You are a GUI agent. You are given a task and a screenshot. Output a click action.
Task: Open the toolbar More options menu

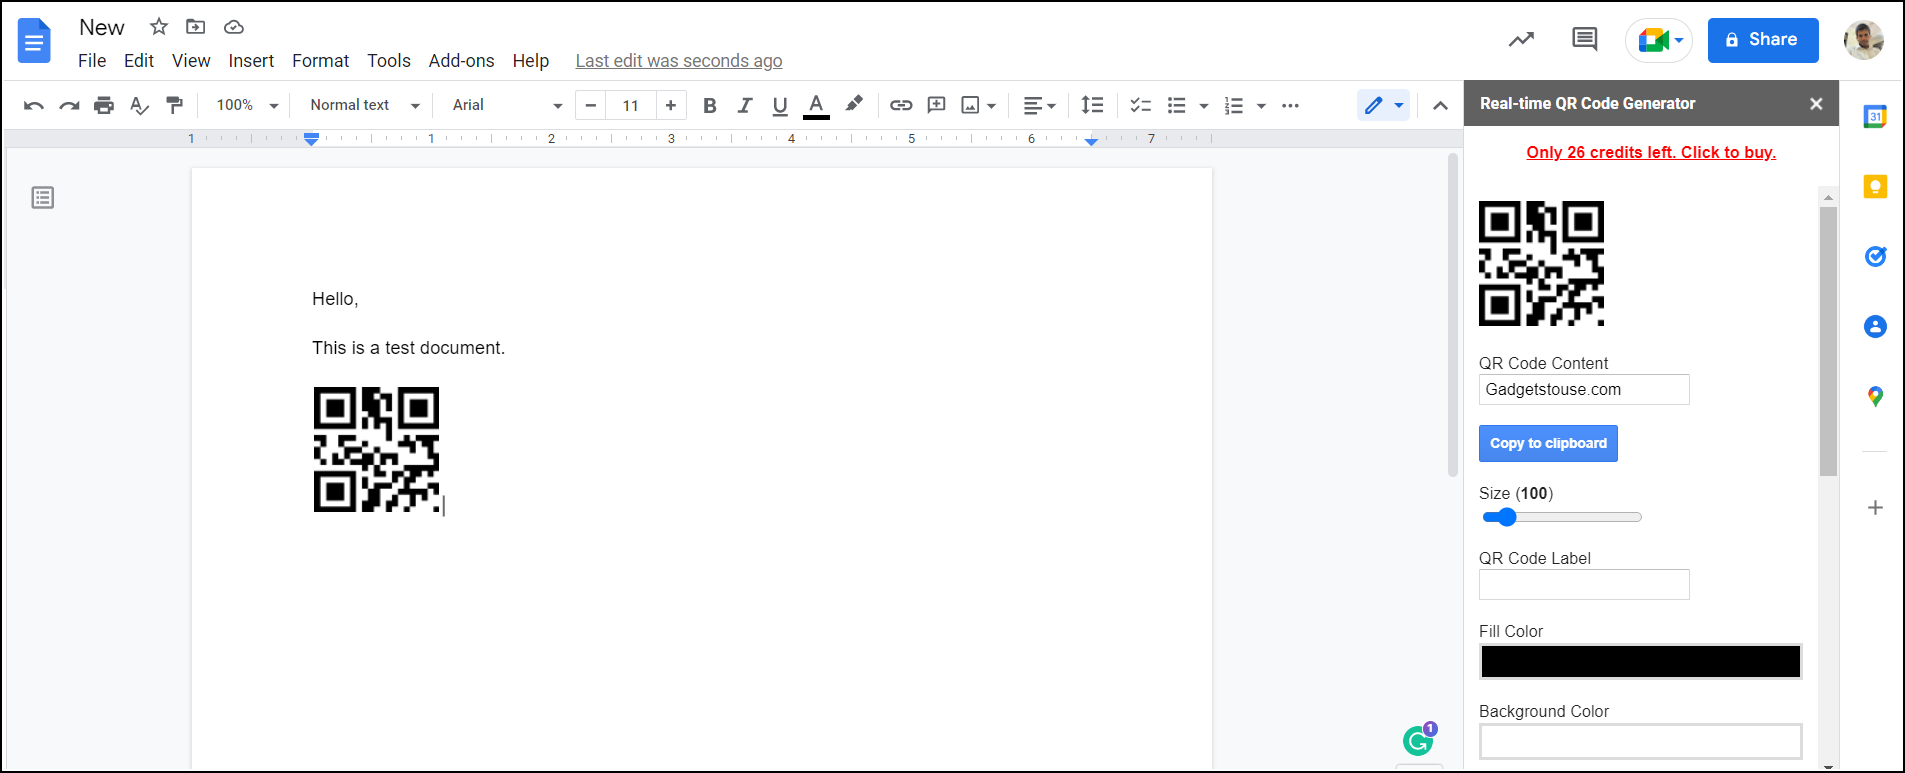pyautogui.click(x=1290, y=105)
